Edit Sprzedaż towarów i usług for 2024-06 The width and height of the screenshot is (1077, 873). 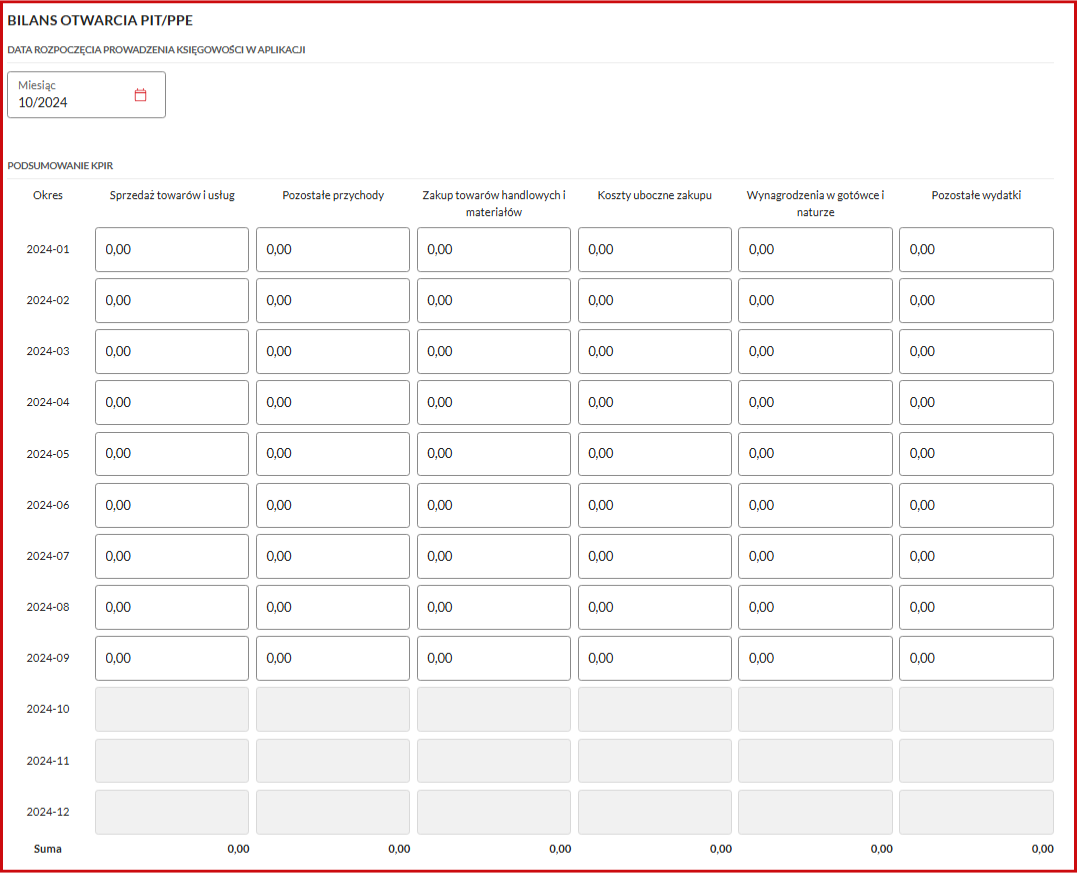172,505
